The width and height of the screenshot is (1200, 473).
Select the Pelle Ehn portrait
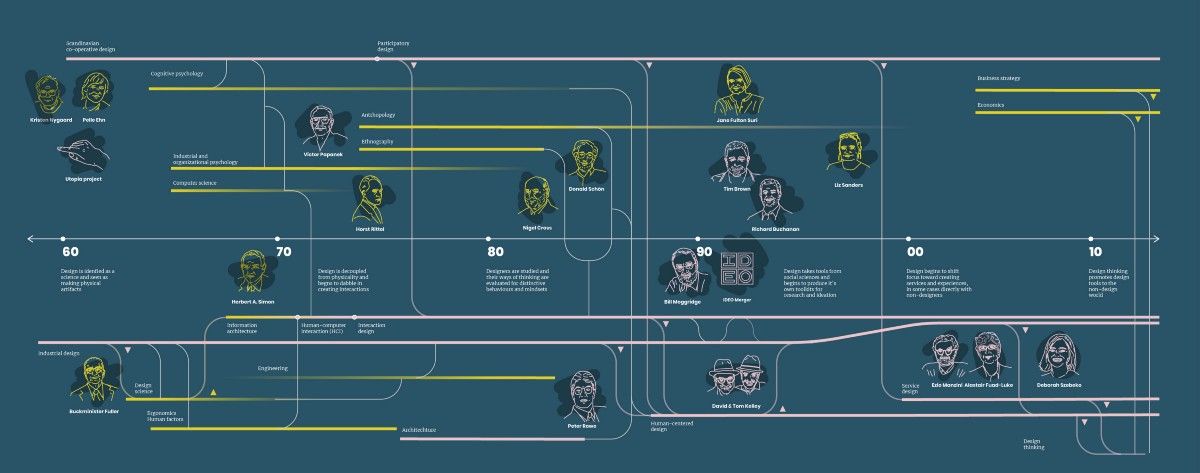pos(96,92)
